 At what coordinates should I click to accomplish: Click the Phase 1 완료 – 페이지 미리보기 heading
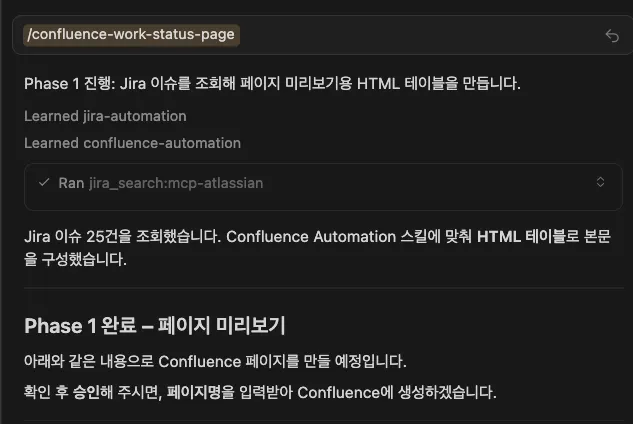tap(155, 325)
